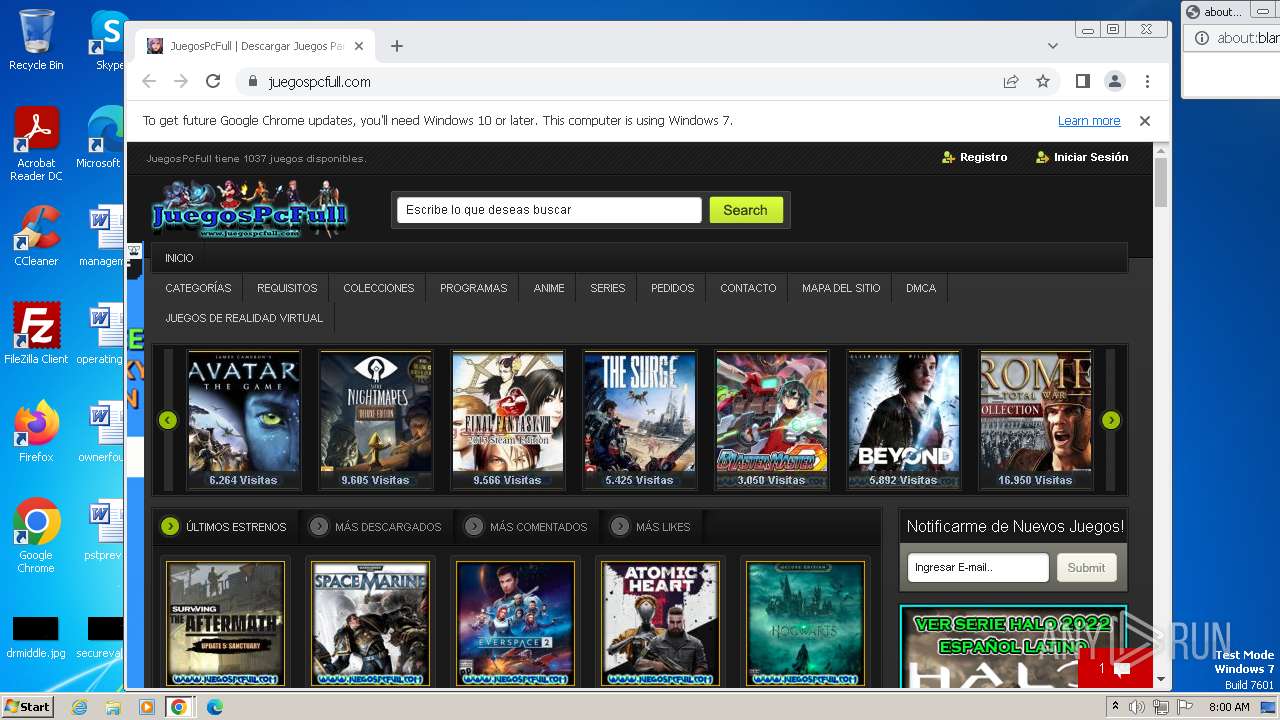Open Blaster Master thumbnail

click(x=772, y=419)
